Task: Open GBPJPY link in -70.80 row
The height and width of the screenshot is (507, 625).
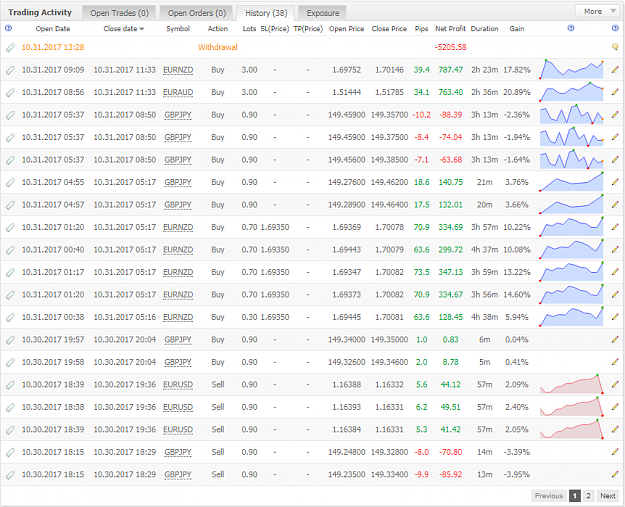Action: click(x=178, y=452)
